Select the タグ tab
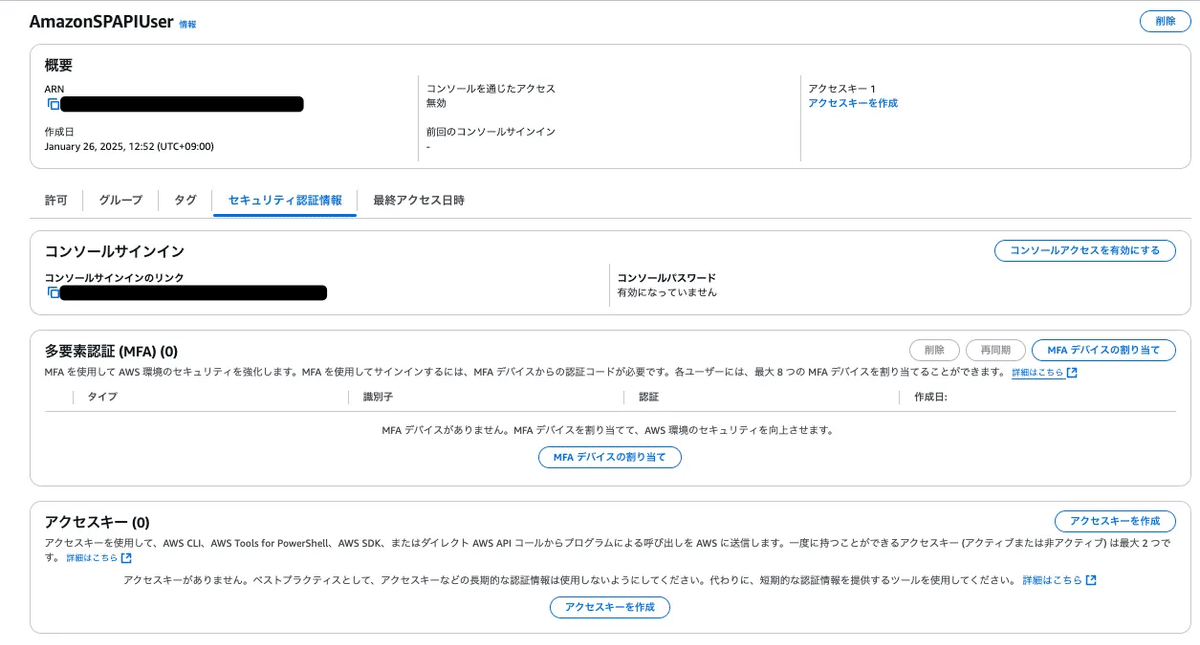 pyautogui.click(x=184, y=200)
